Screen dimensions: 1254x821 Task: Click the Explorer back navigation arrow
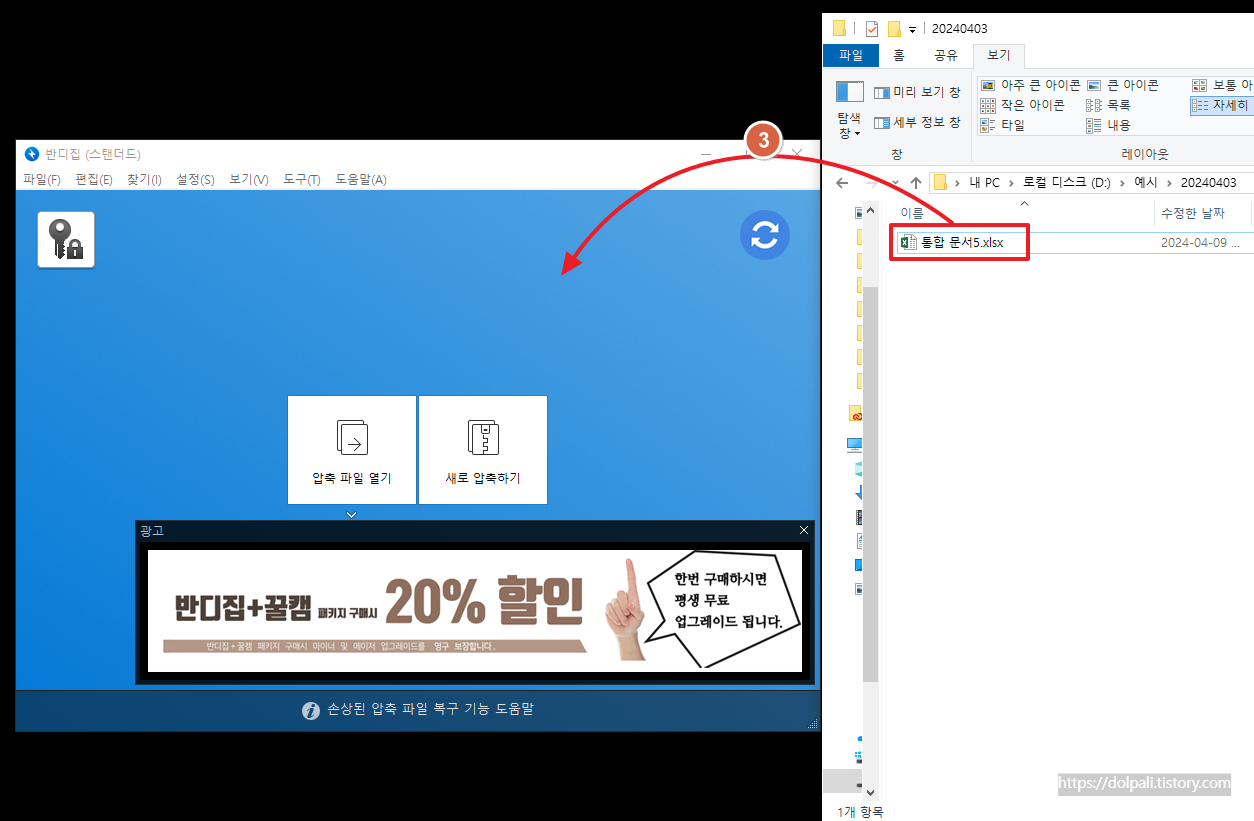842,183
